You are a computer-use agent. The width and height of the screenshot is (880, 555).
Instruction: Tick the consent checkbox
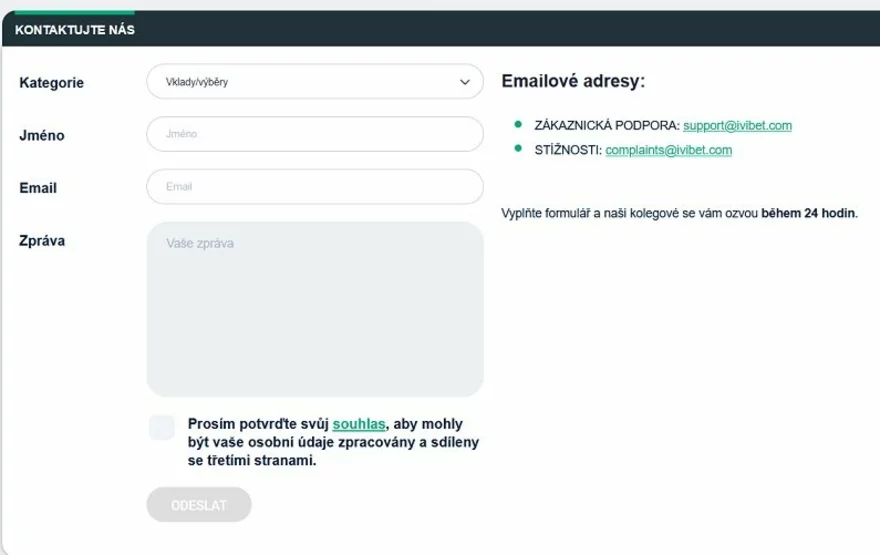[x=161, y=428]
